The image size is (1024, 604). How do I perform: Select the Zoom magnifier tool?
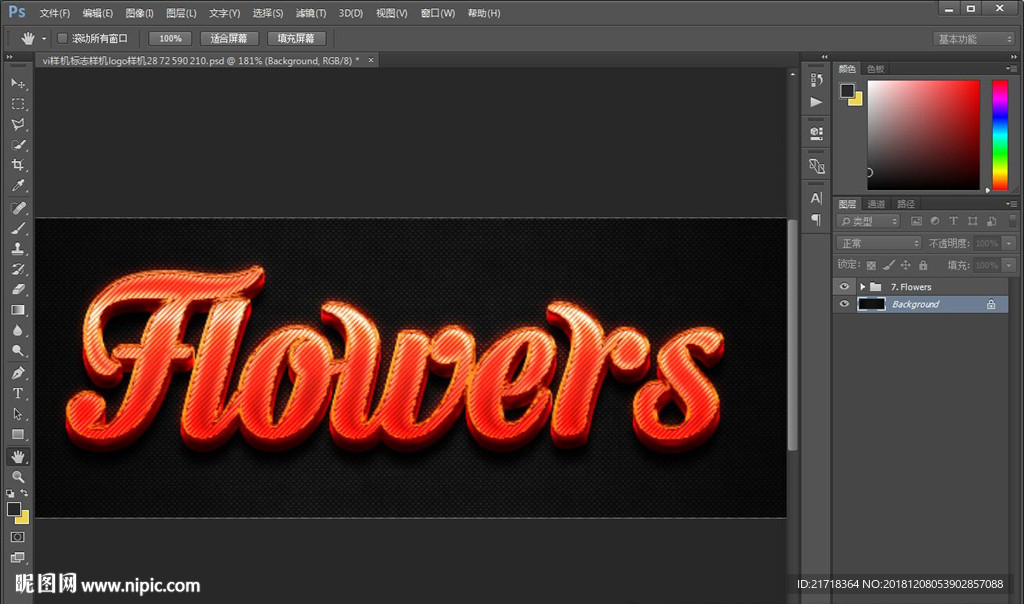[18, 477]
